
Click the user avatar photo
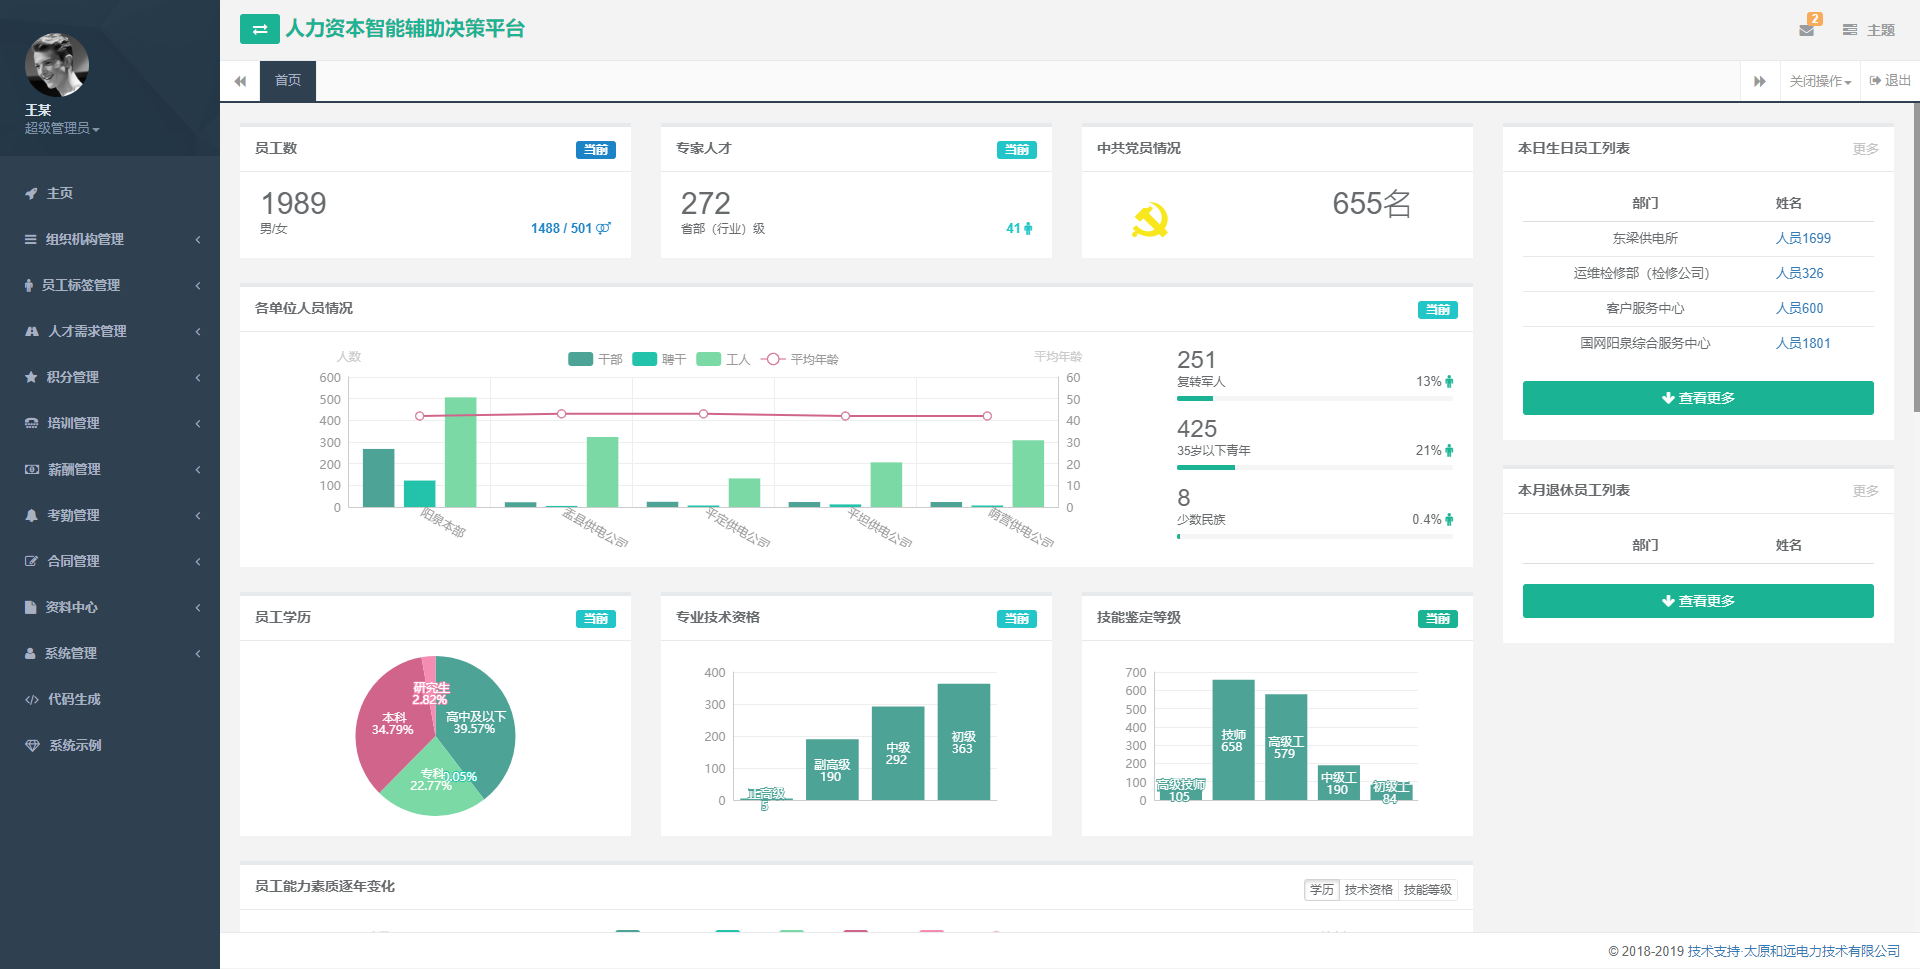coord(57,66)
